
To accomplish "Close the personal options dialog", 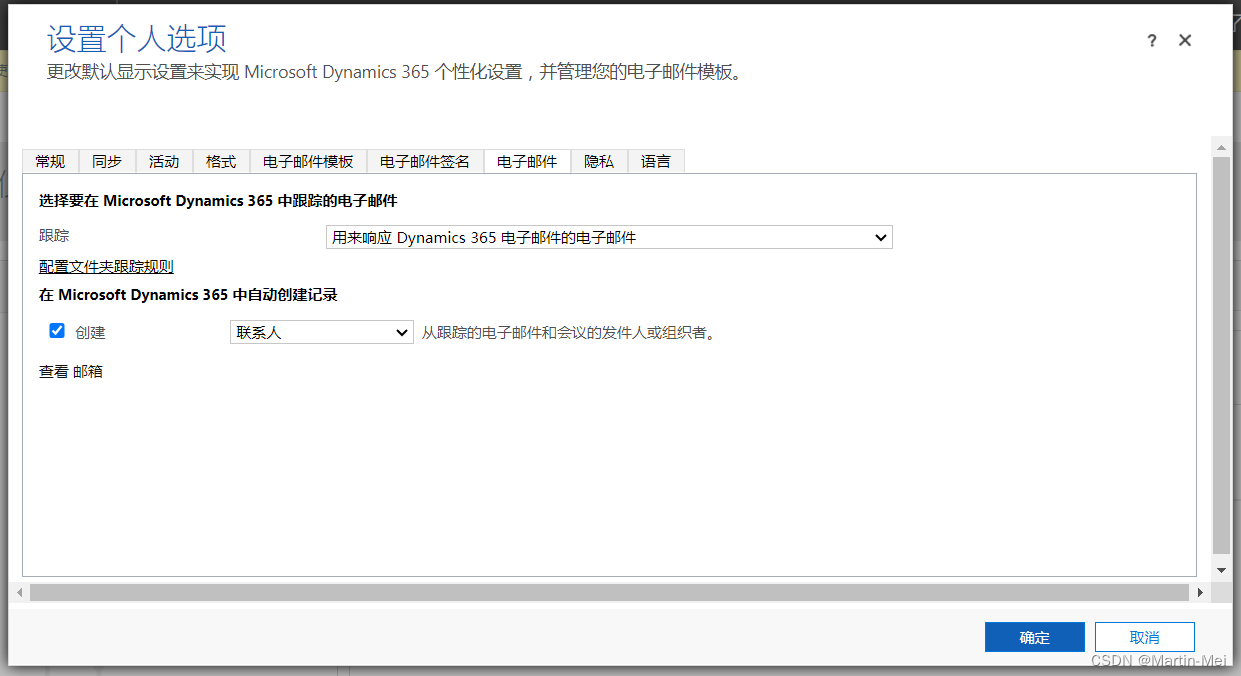I will (1185, 40).
